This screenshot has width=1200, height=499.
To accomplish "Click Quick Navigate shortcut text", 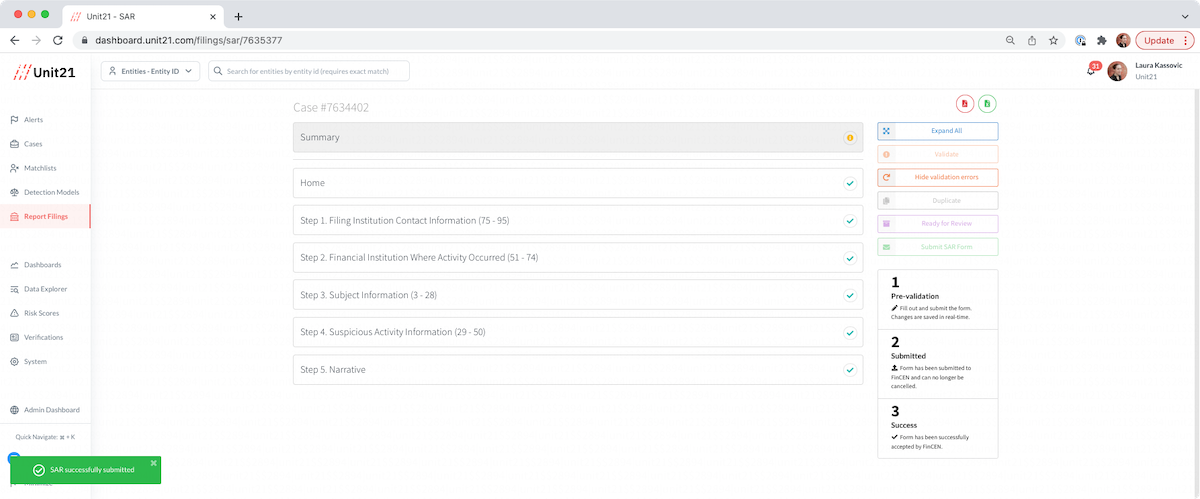I will pyautogui.click(x=45, y=437).
